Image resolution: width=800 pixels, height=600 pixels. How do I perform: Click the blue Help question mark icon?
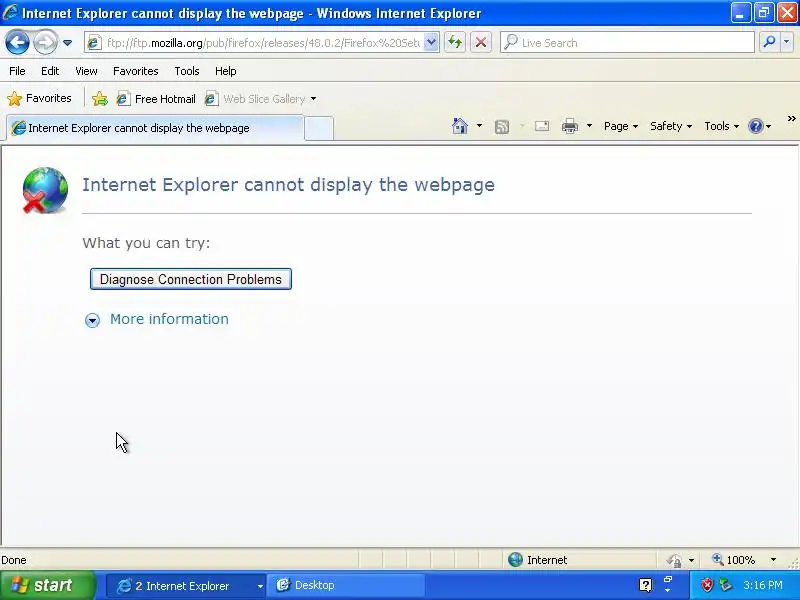coord(756,126)
